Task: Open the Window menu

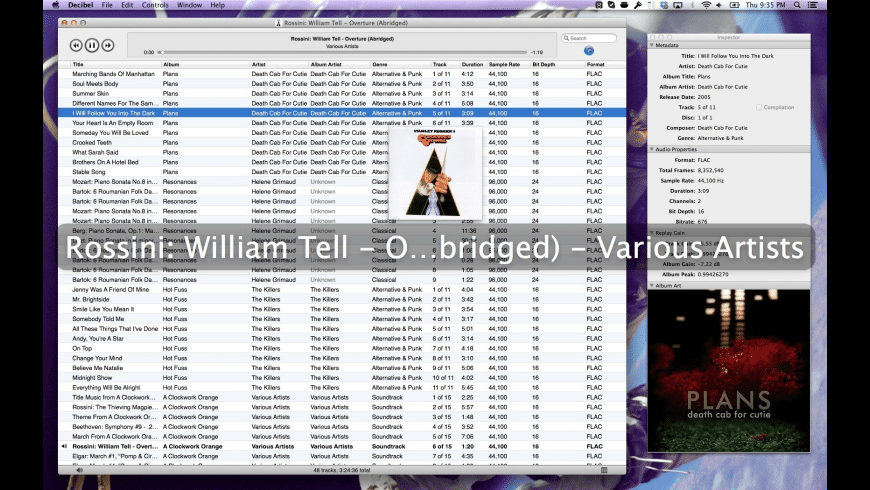Action: coord(189,5)
